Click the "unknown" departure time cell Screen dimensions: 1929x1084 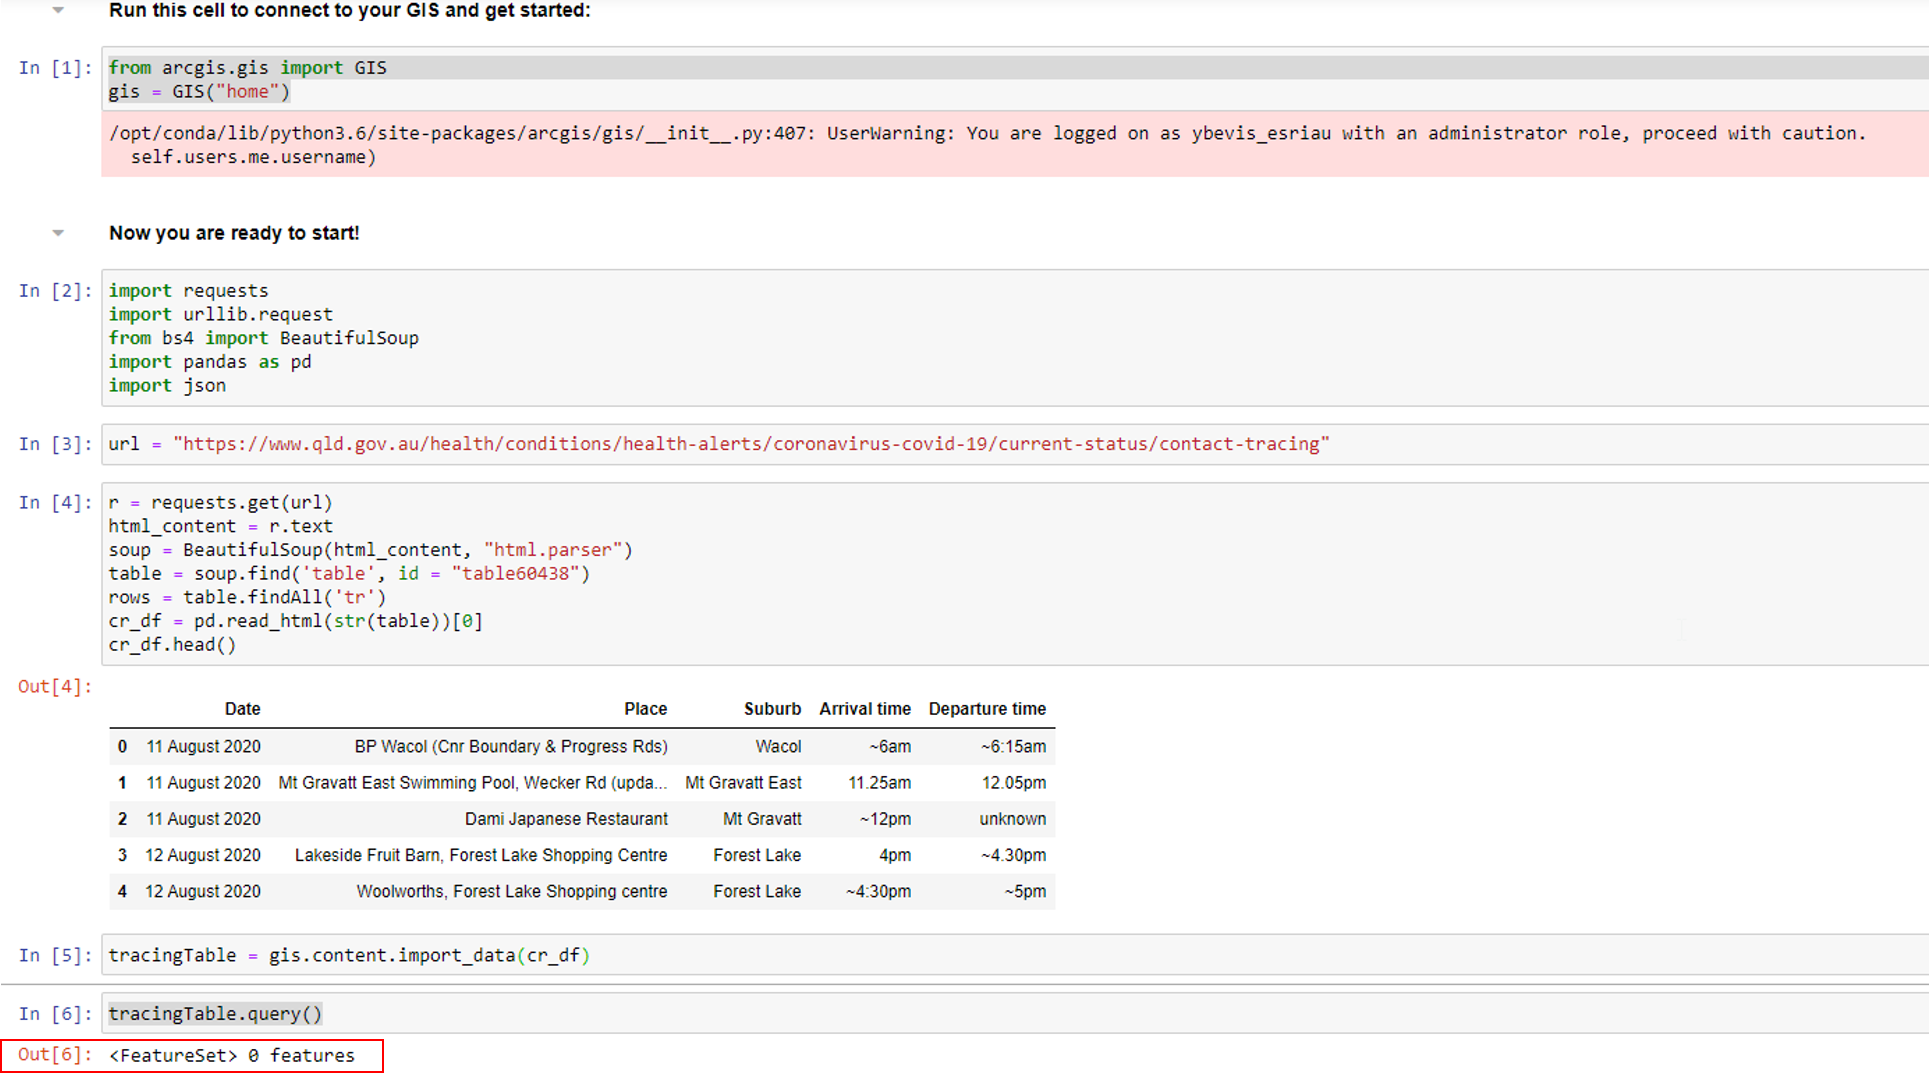tap(1013, 819)
